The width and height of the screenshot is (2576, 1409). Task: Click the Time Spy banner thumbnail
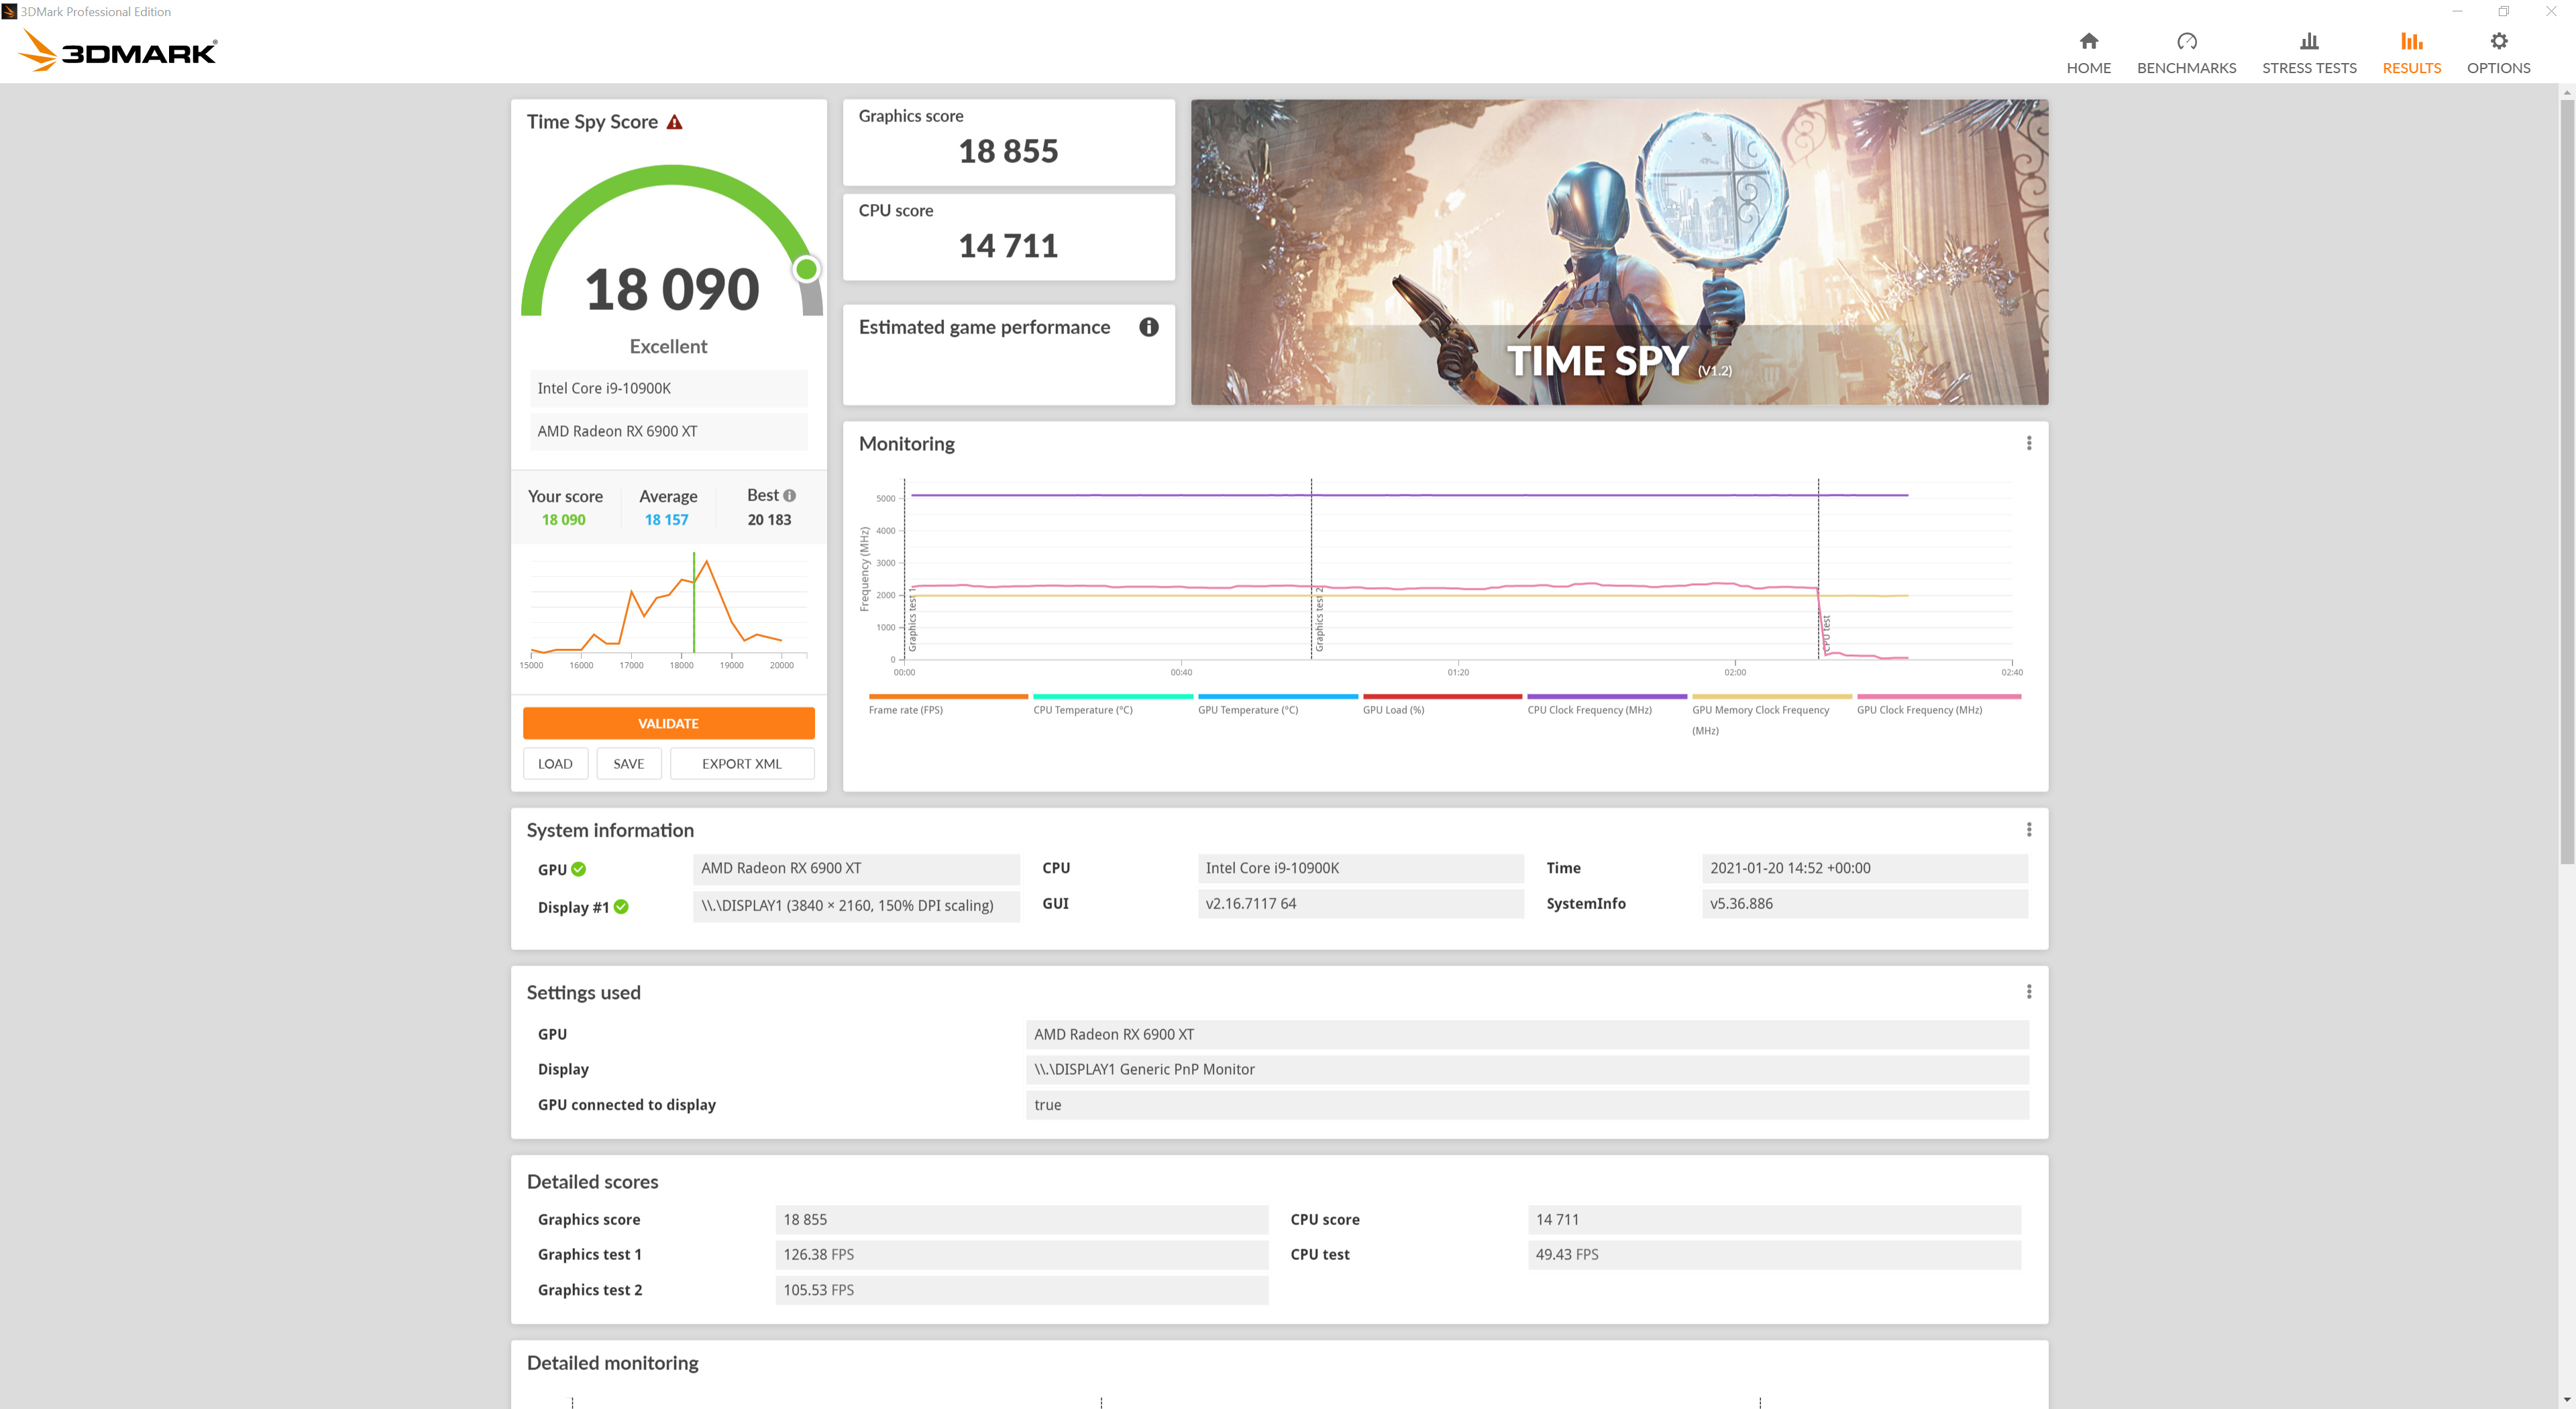[x=1619, y=252]
